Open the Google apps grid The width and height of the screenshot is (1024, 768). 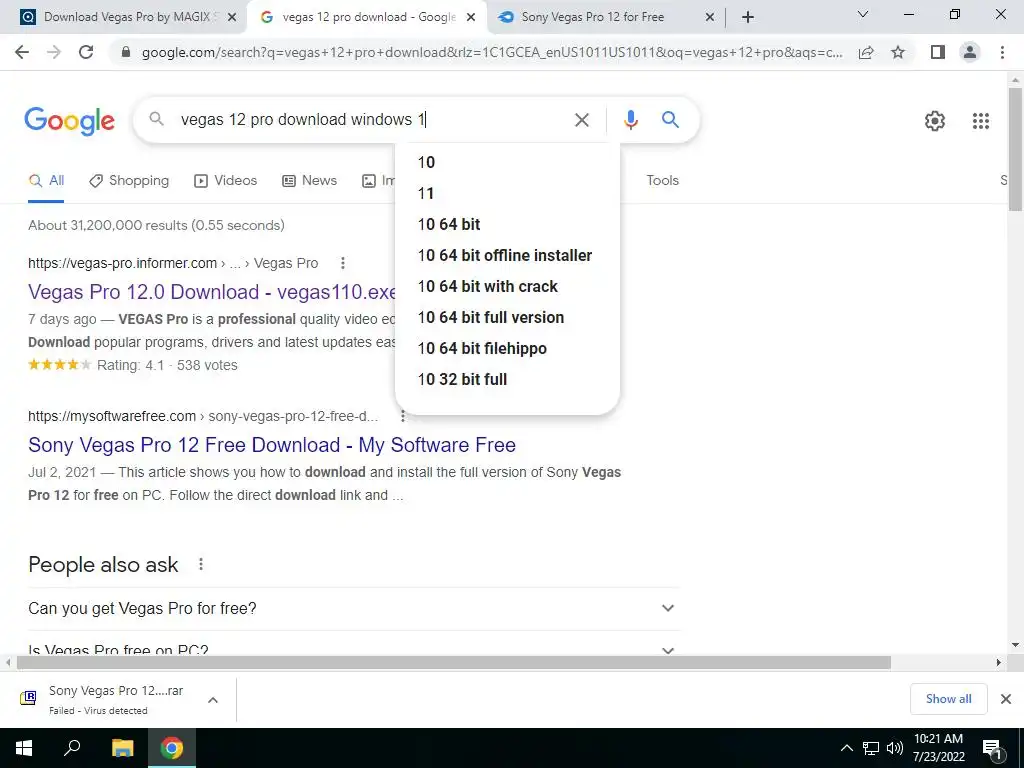[x=981, y=121]
